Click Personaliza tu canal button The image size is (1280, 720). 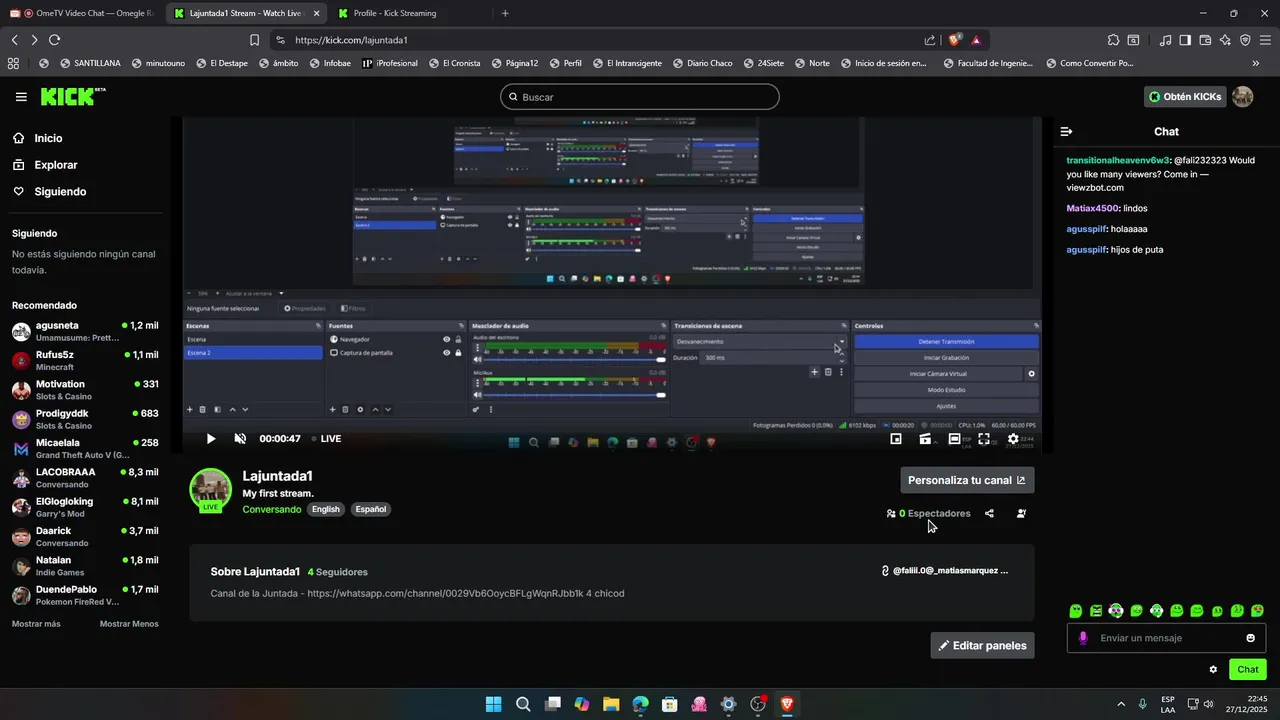tap(967, 480)
